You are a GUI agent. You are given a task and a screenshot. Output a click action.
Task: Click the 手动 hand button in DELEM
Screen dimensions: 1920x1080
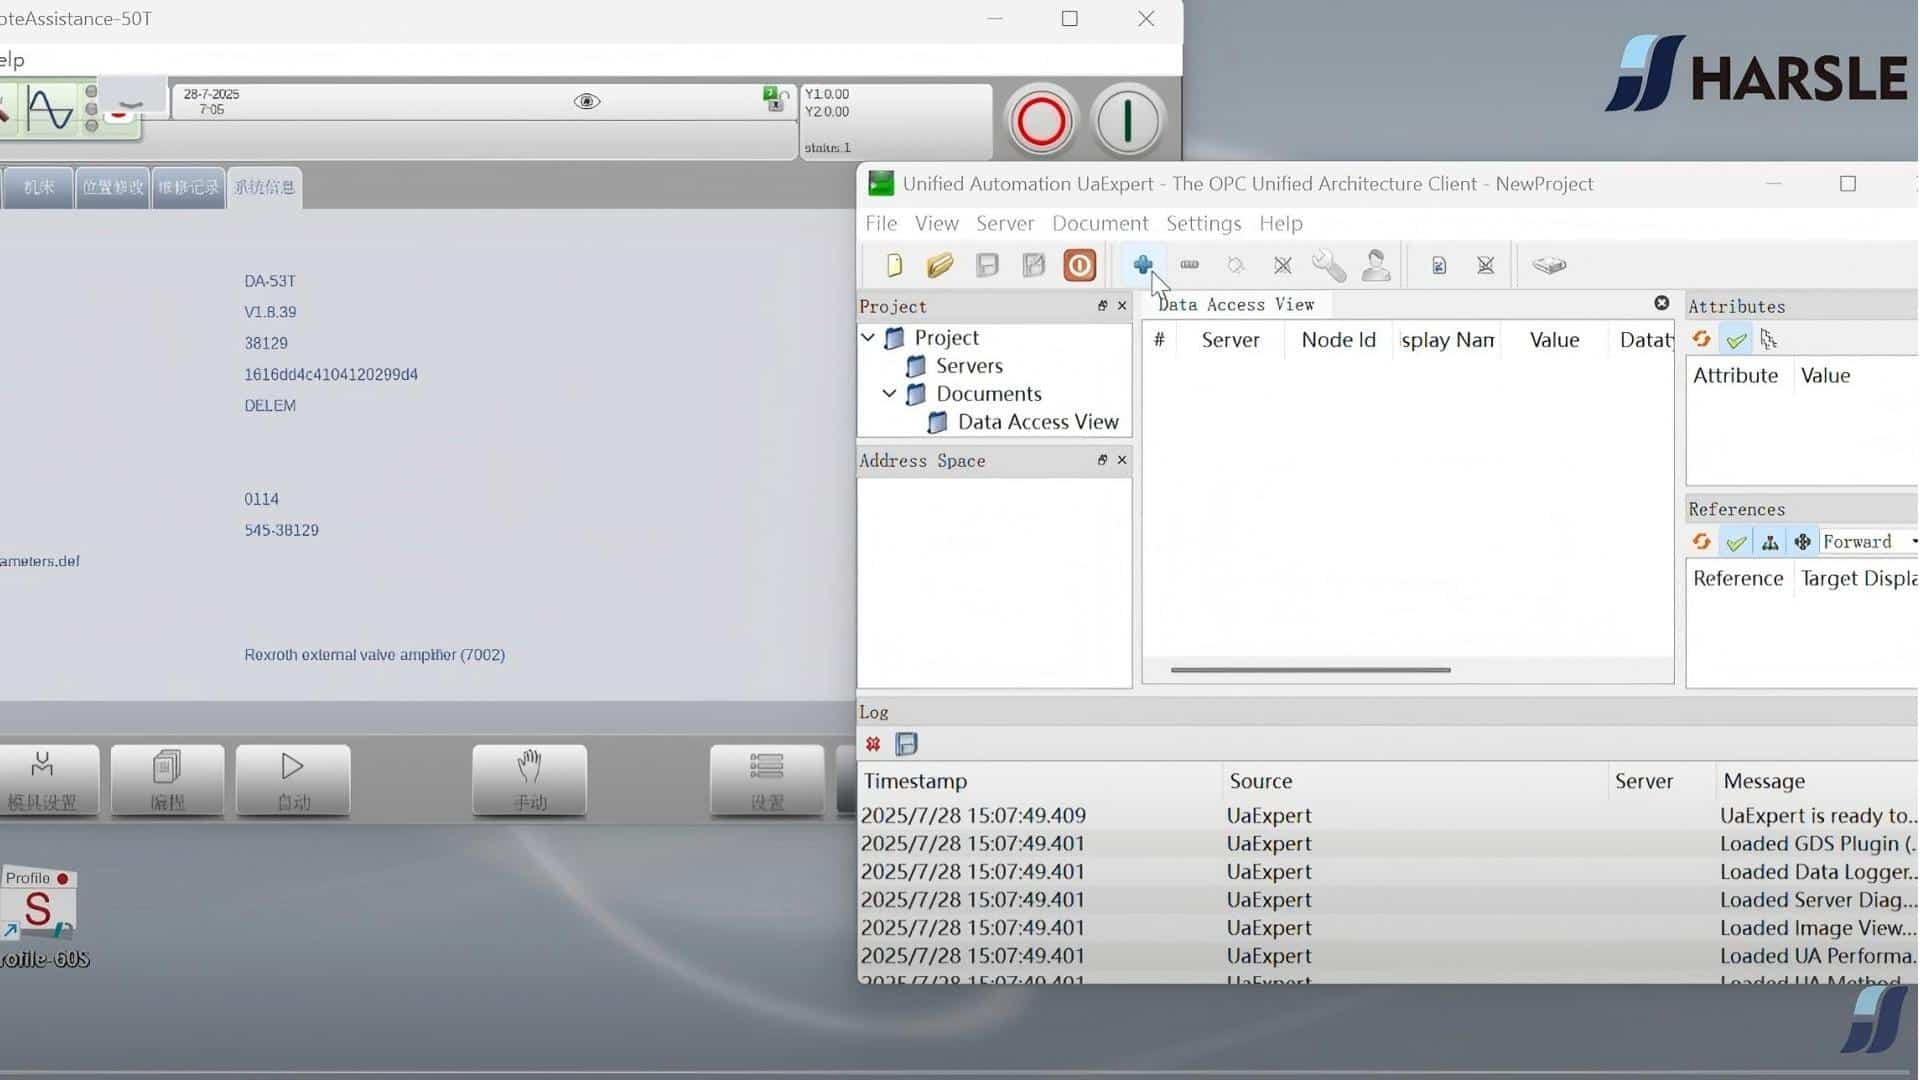coord(529,780)
